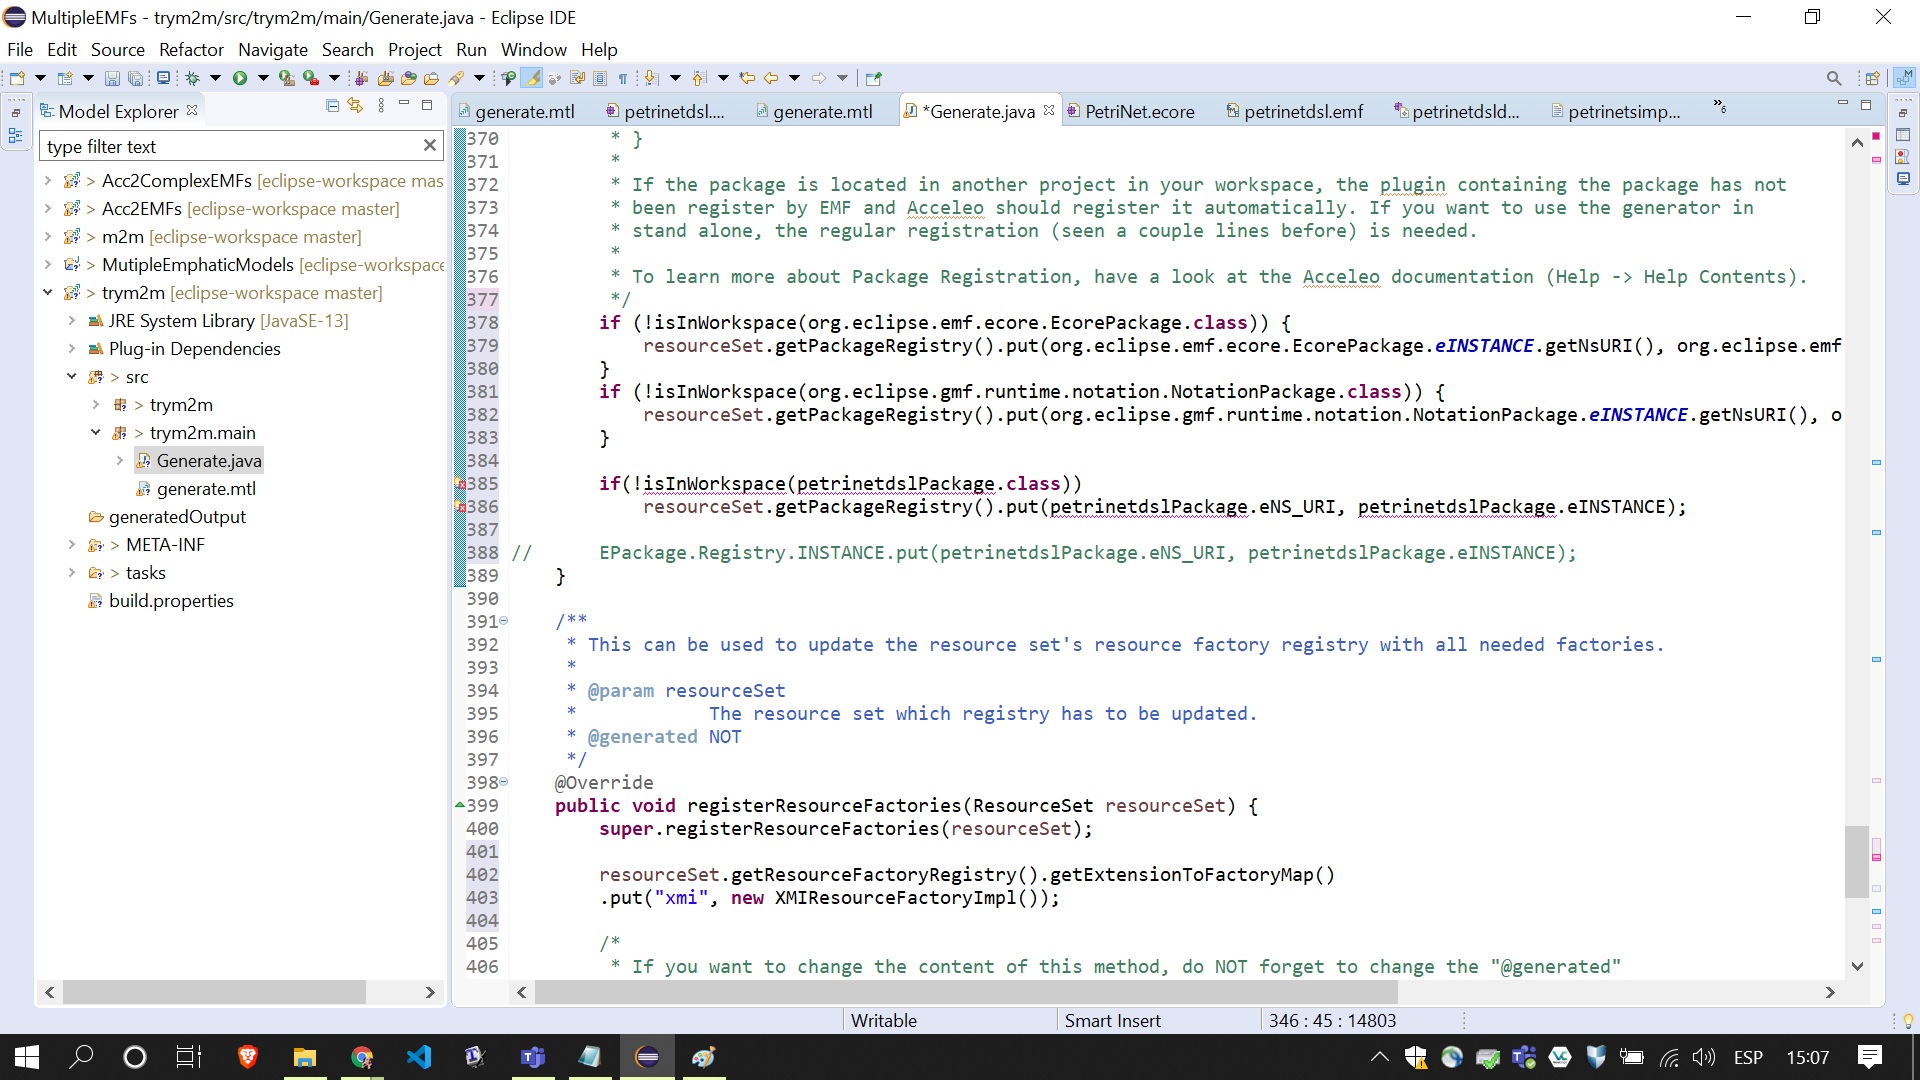Click the Pin Editor icon
This screenshot has width=1920, height=1080.
(874, 78)
